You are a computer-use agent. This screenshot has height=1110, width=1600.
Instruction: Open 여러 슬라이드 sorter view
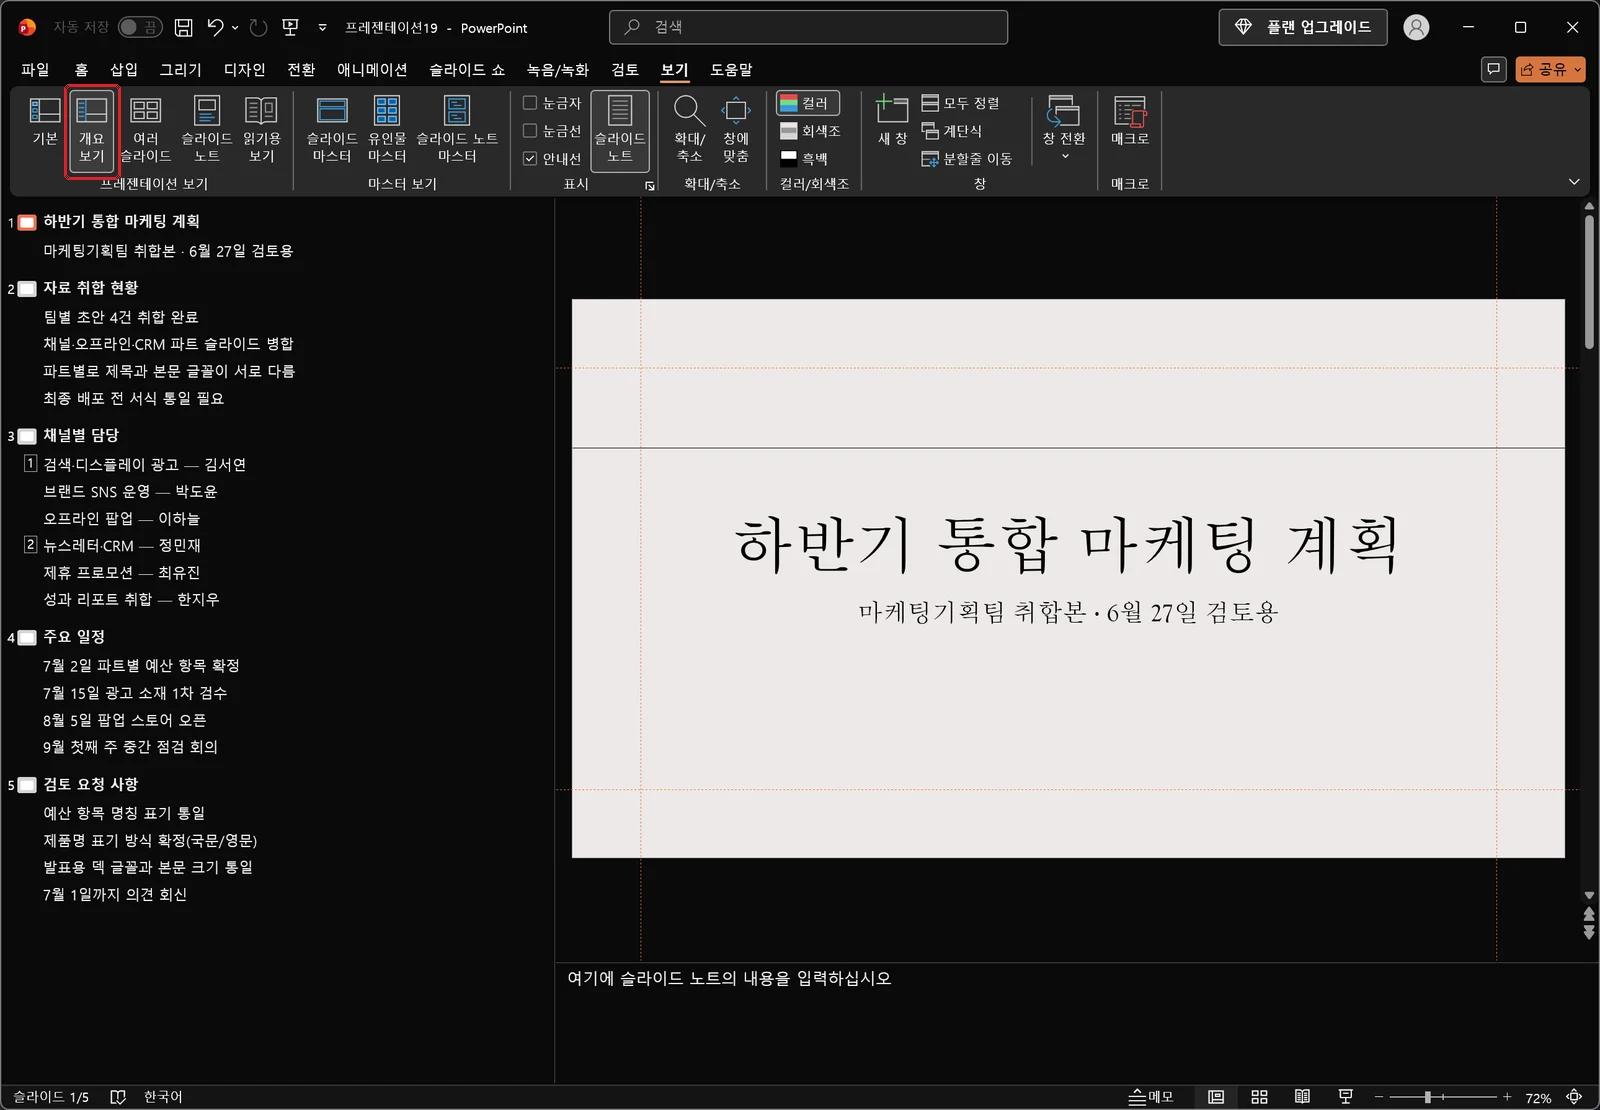tap(146, 130)
